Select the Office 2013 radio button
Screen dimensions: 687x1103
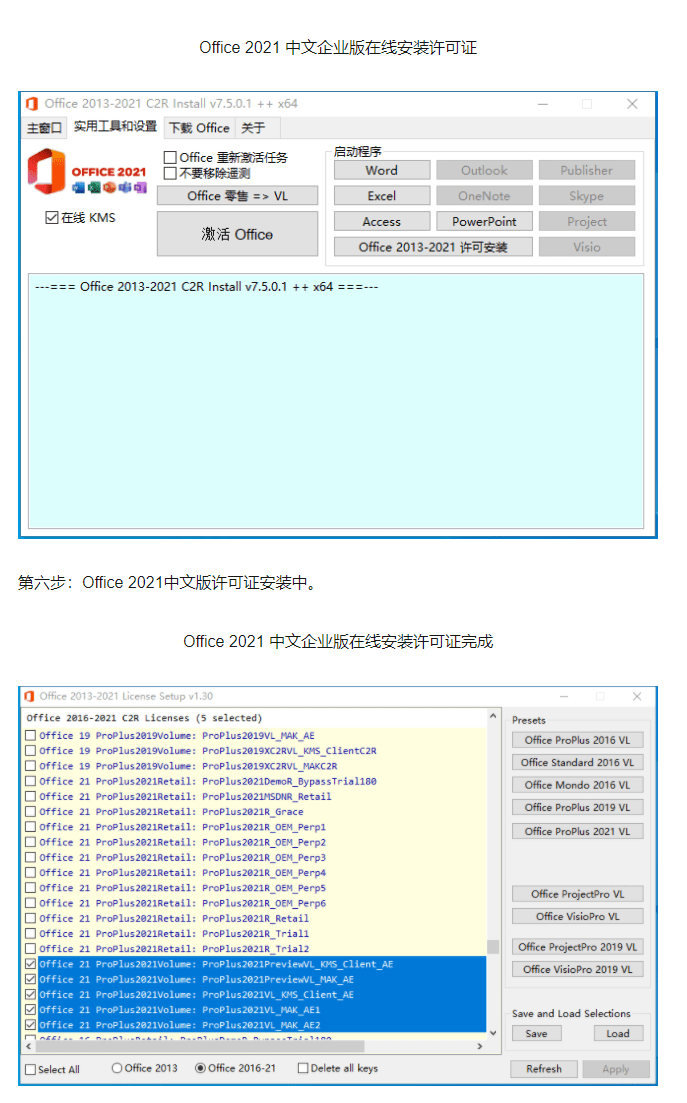click(117, 1068)
